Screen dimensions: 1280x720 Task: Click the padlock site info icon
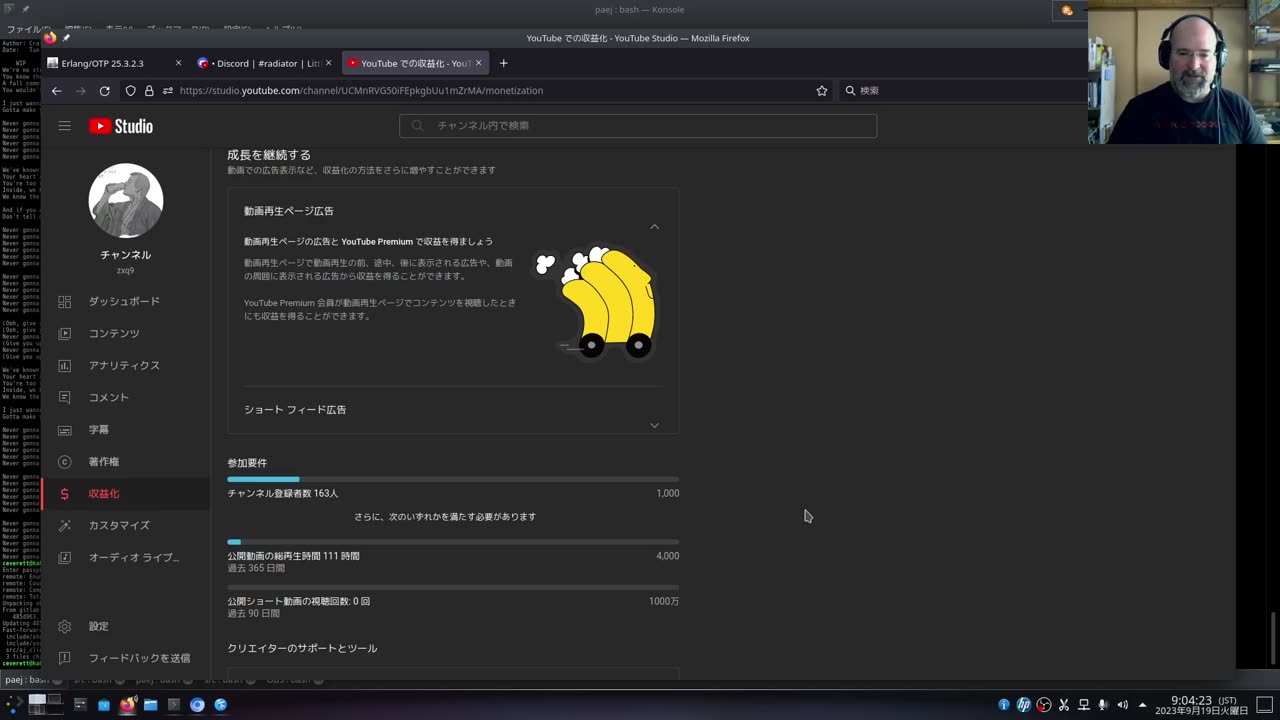coord(149,90)
